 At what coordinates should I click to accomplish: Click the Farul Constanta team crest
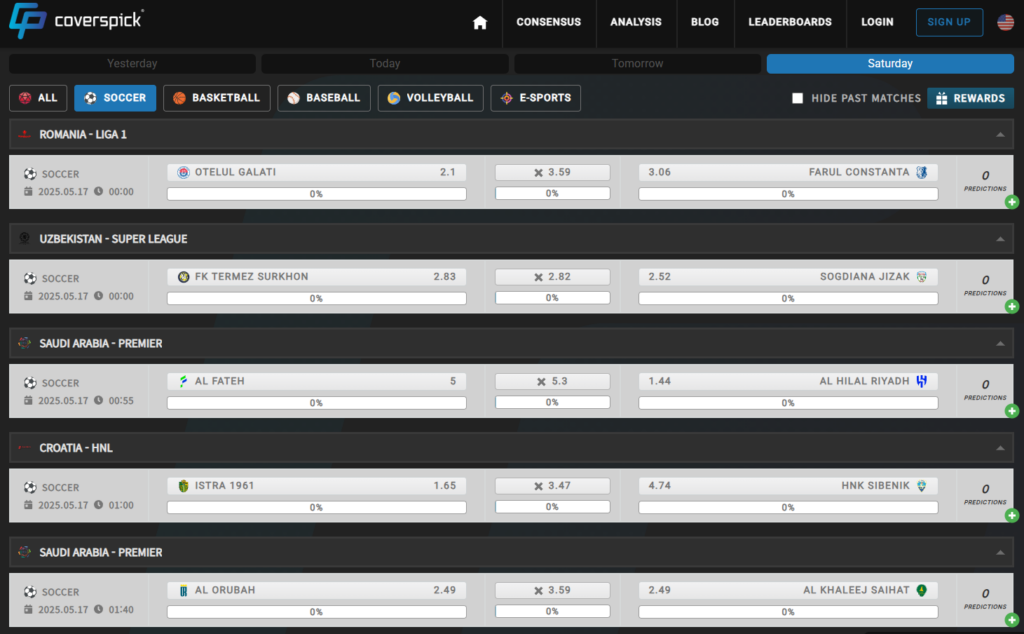pos(921,172)
